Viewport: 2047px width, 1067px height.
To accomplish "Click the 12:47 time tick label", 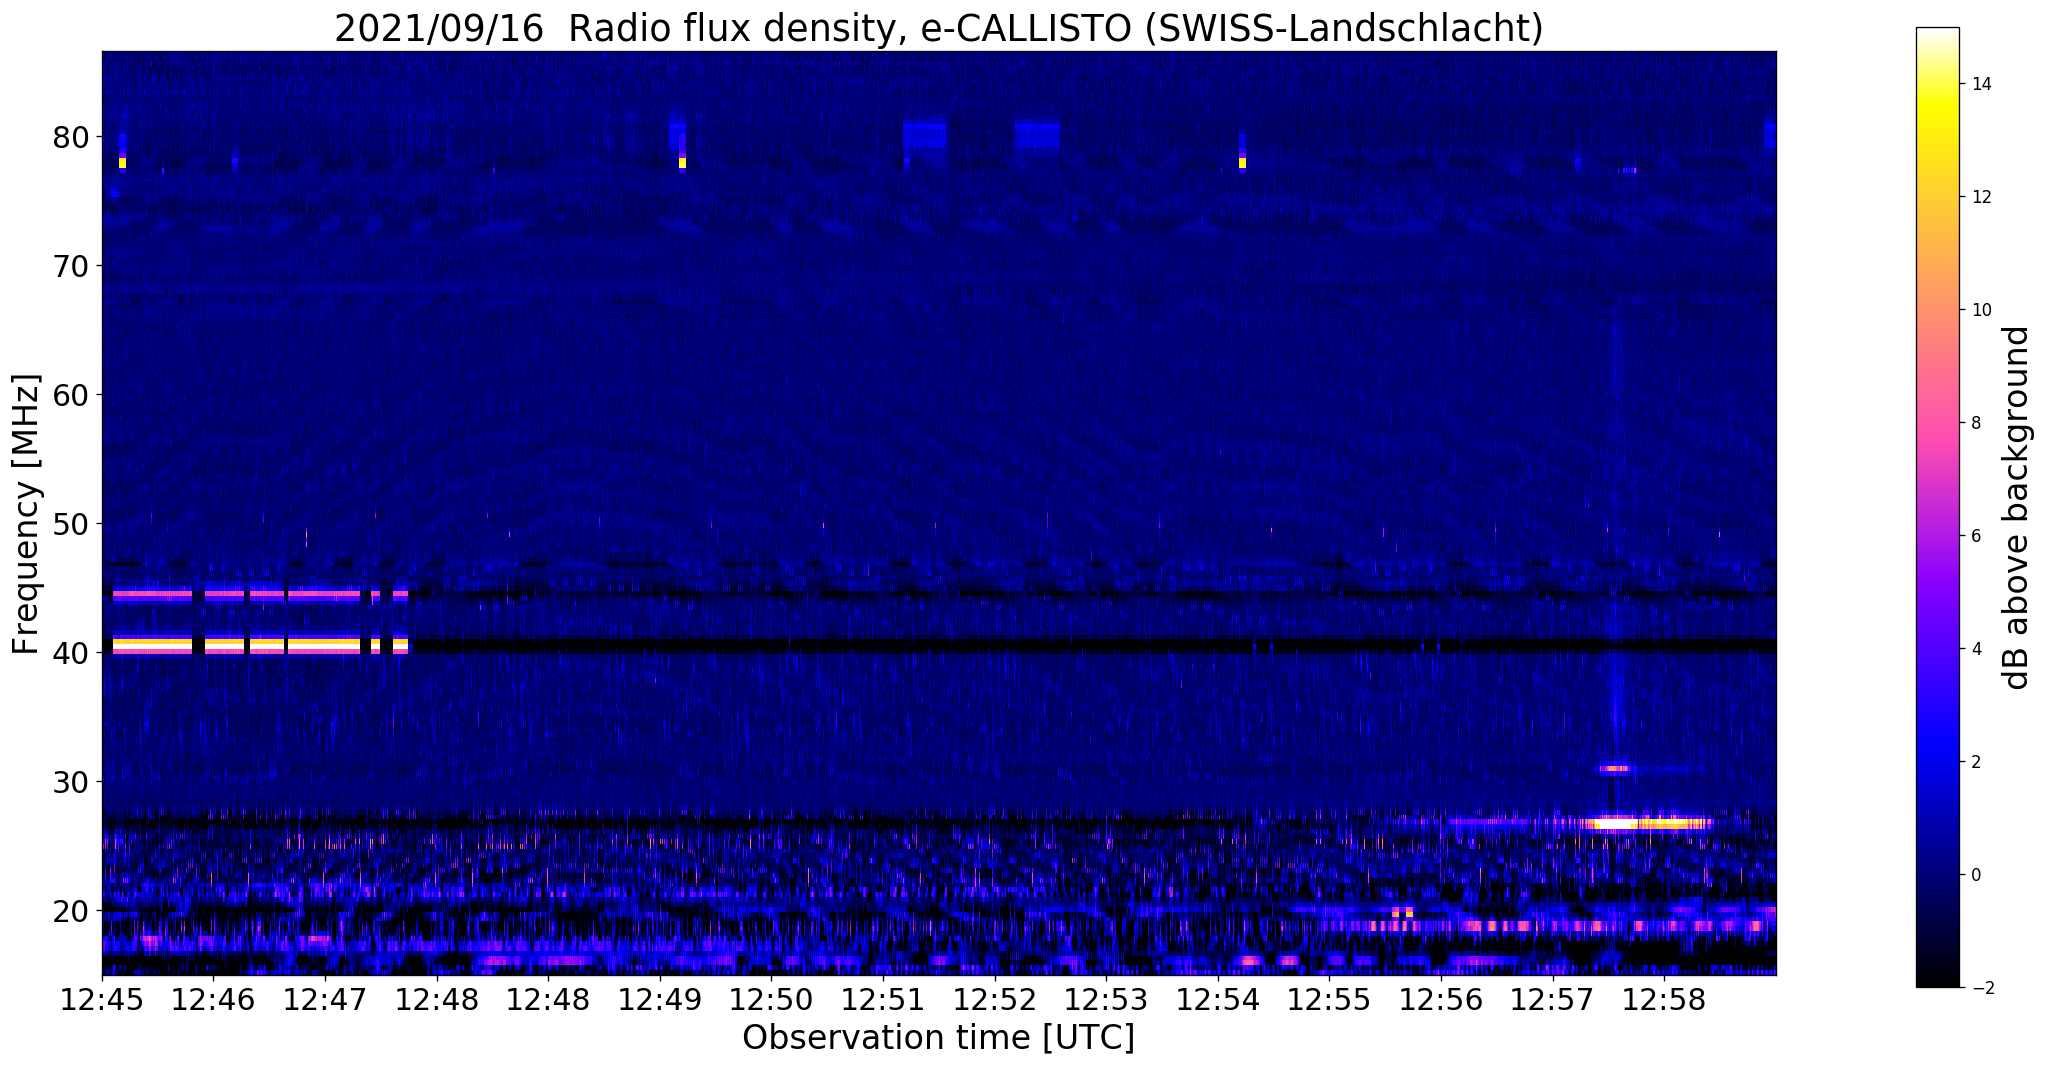I will click(325, 1000).
